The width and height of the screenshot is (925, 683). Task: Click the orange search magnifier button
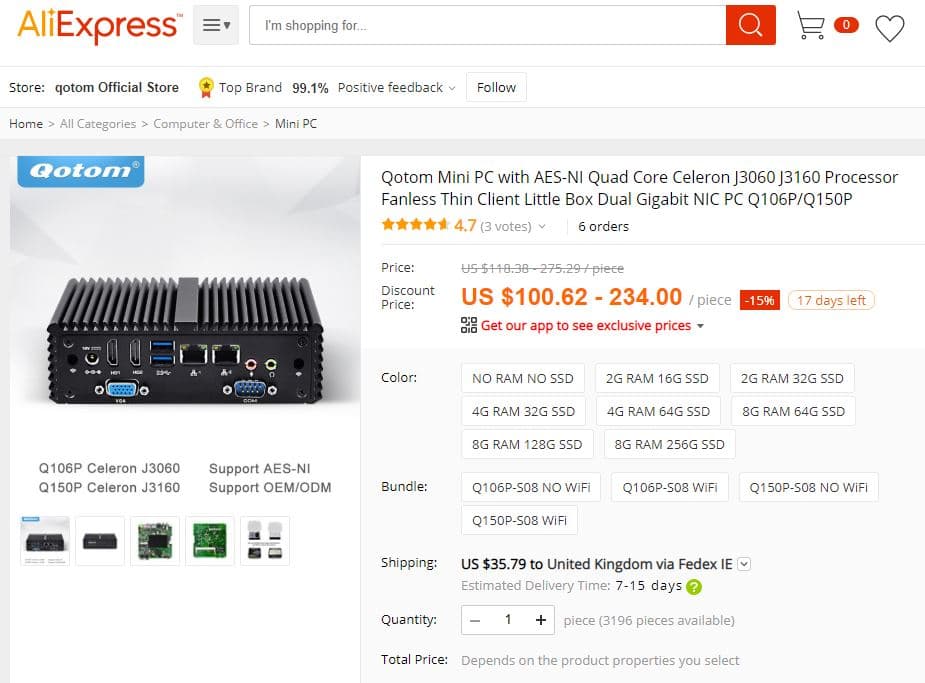coord(751,25)
